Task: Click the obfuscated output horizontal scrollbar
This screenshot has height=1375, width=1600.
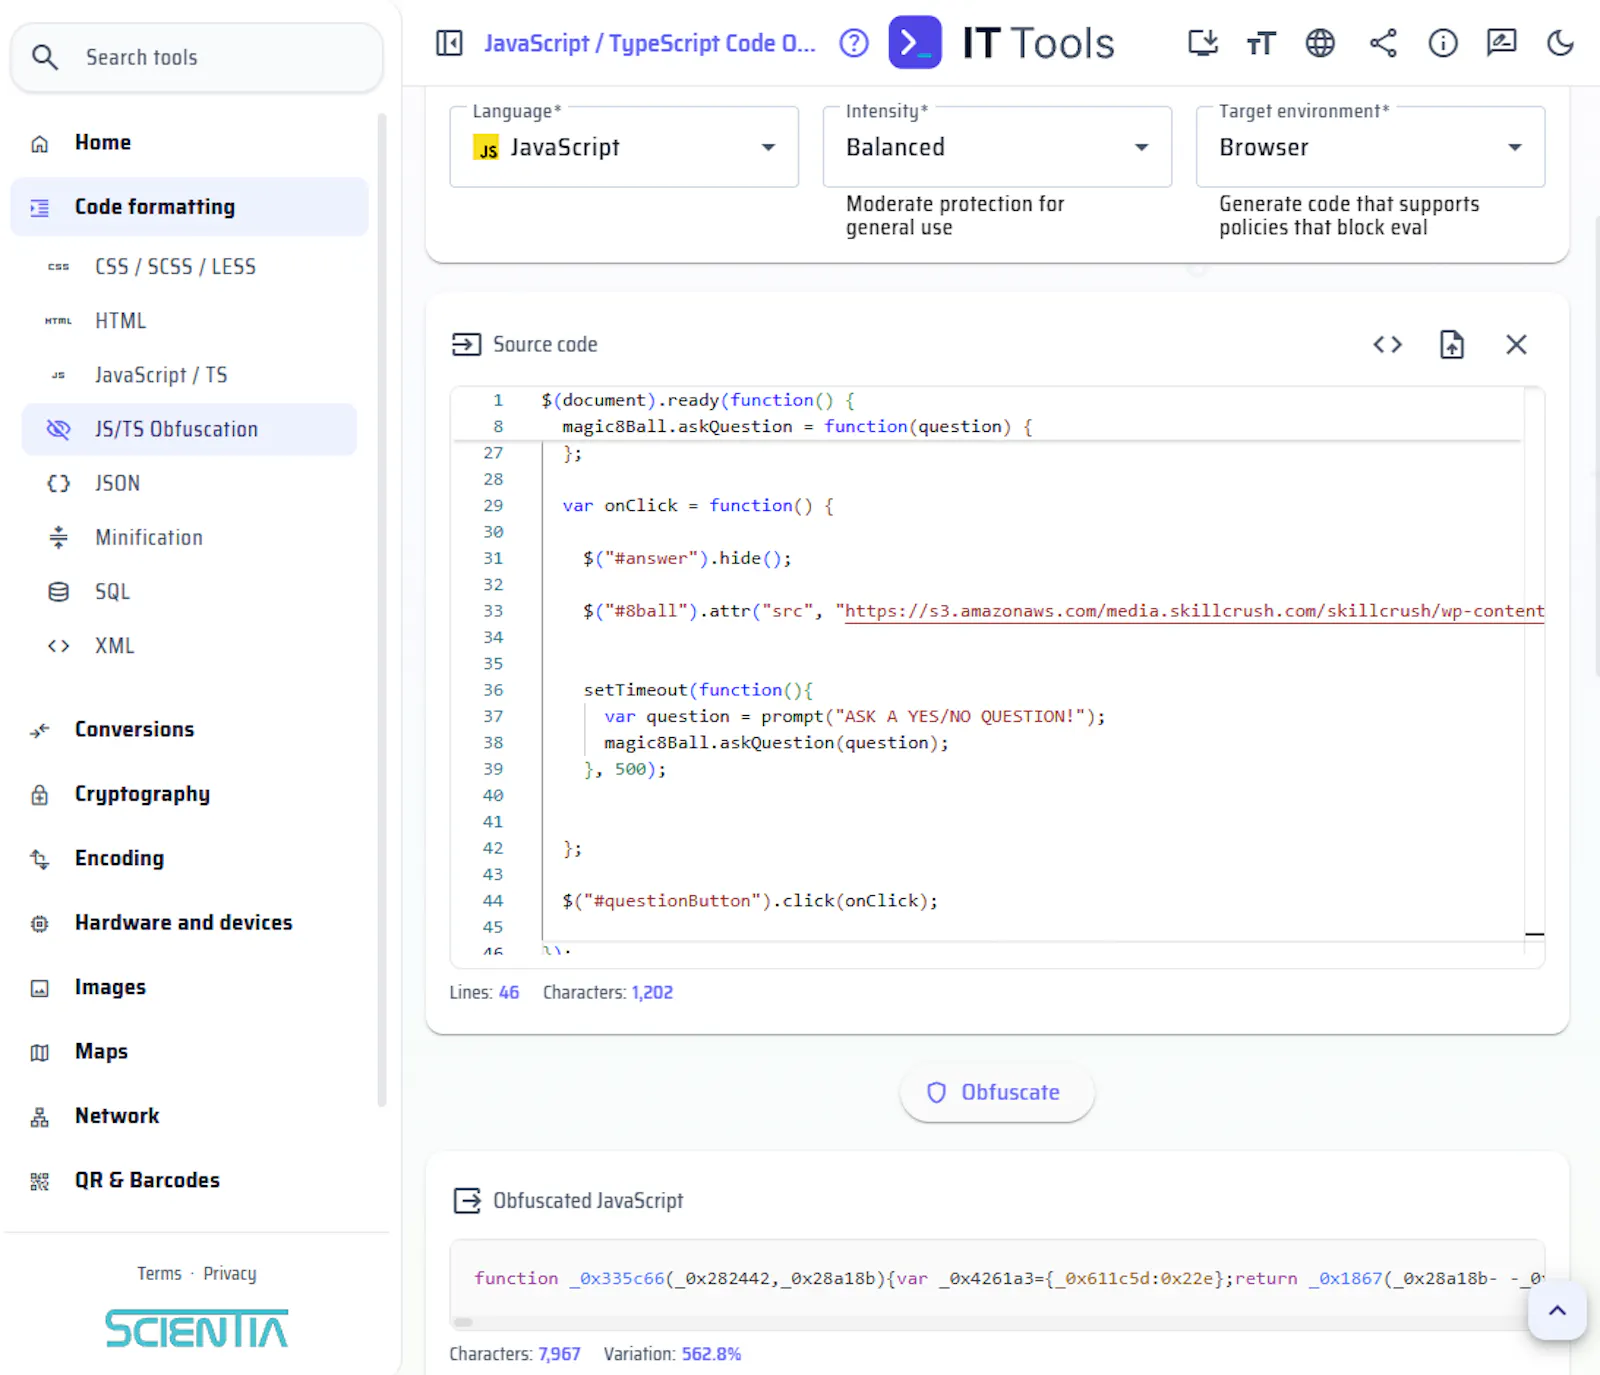Action: click(463, 1322)
